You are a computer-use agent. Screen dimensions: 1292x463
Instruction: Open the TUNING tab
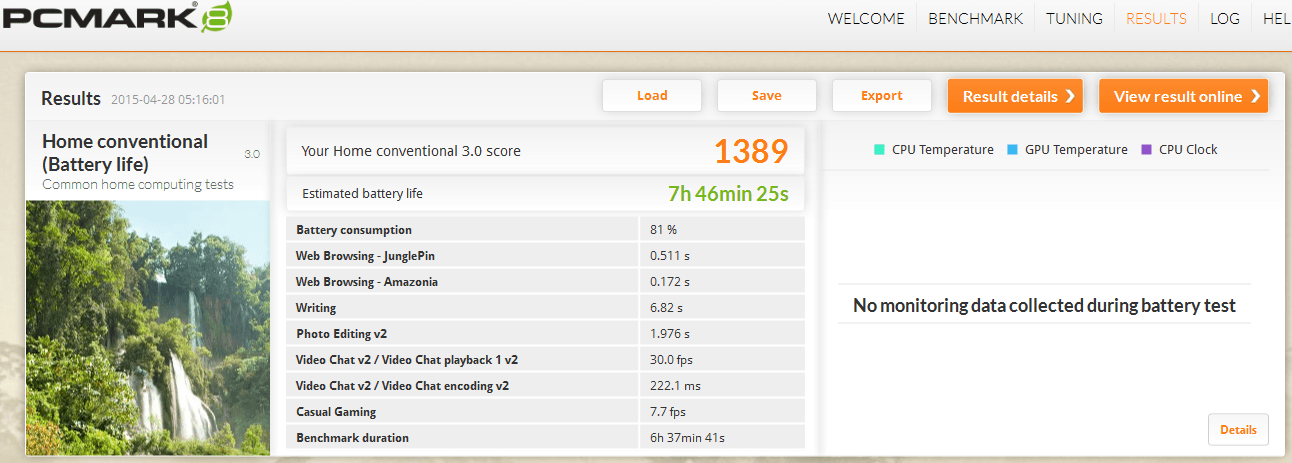(x=1074, y=18)
